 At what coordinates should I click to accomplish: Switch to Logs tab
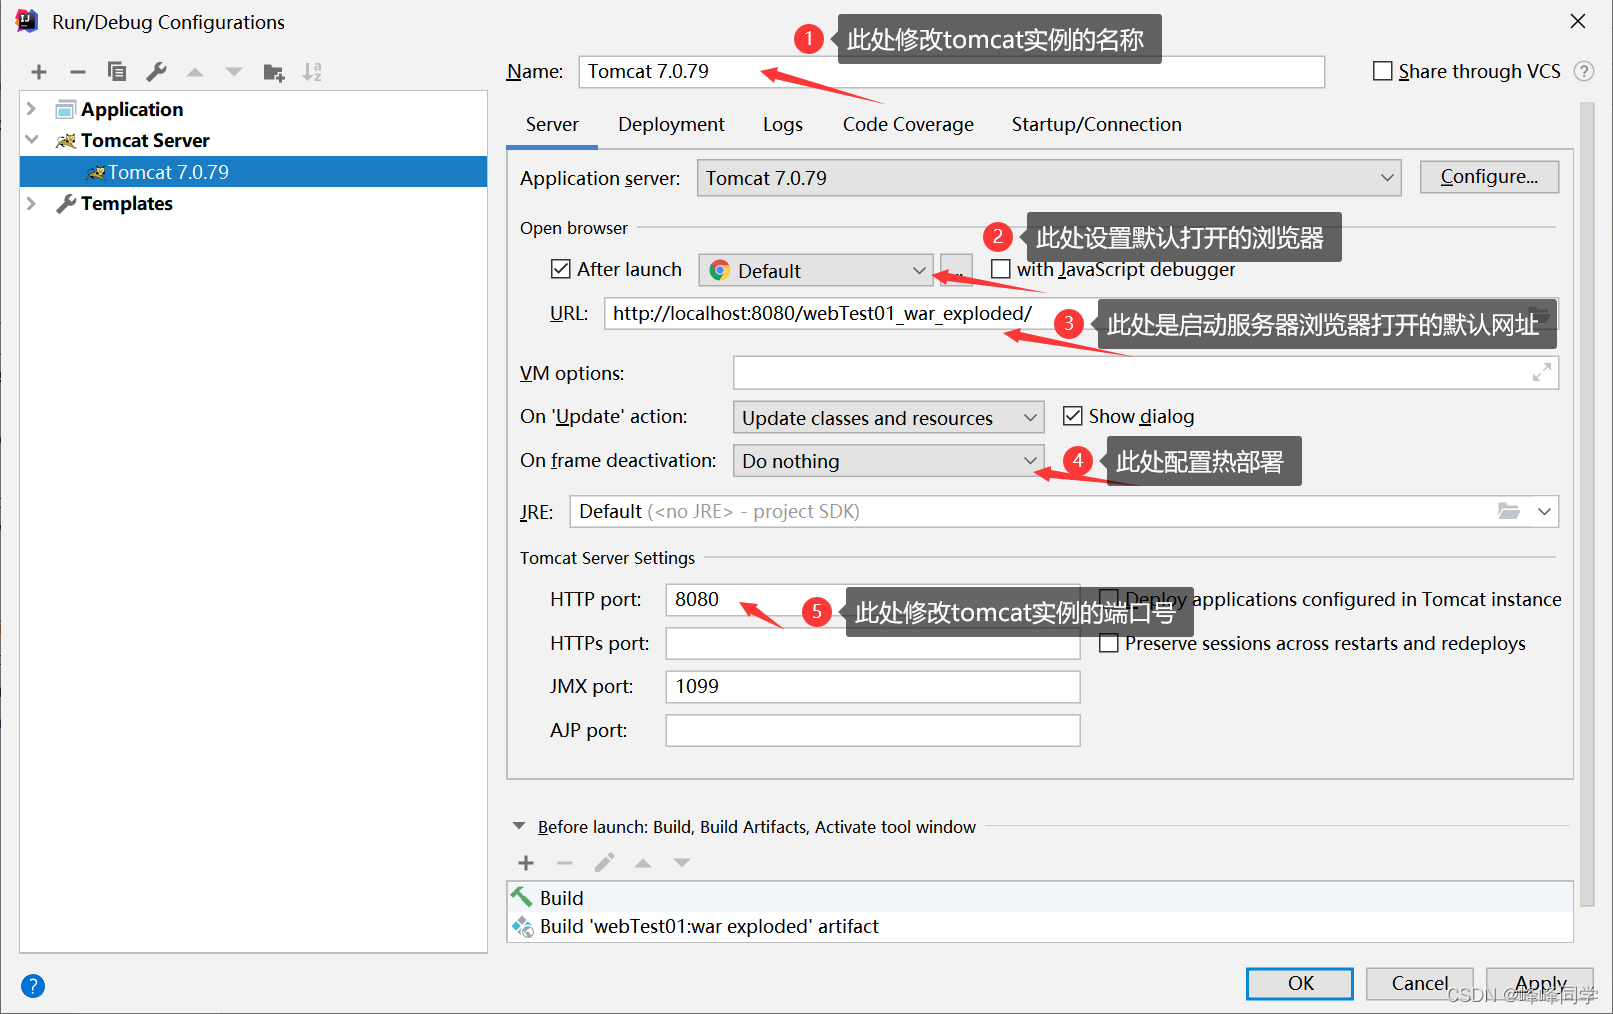(783, 124)
